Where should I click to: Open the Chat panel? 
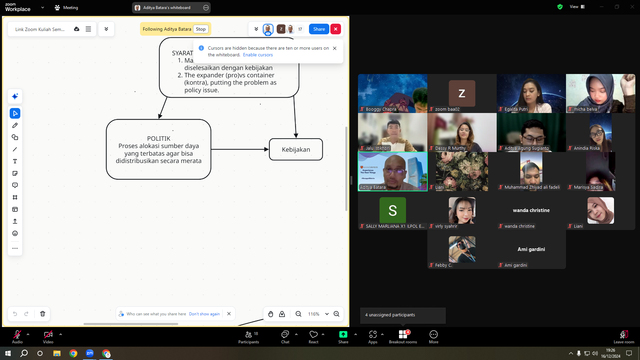(x=285, y=337)
